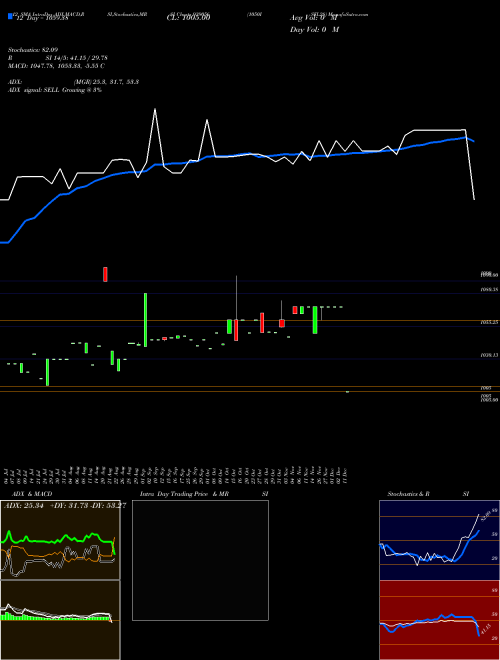Click the 1069.38 price axis label
This screenshot has width=500, height=660.
pyautogui.click(x=489, y=289)
